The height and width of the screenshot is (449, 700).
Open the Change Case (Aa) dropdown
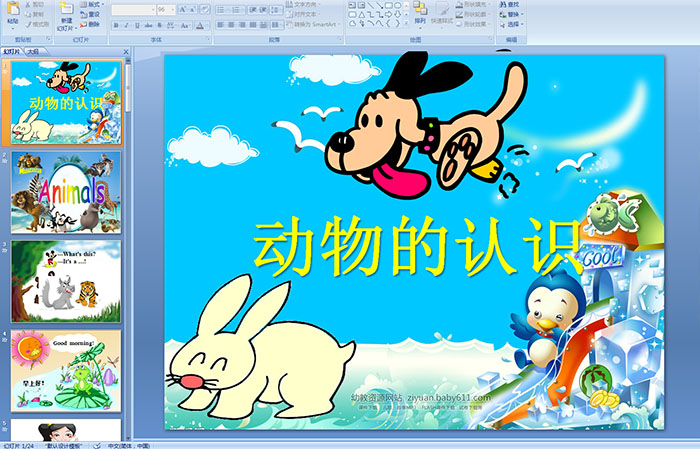185,25
